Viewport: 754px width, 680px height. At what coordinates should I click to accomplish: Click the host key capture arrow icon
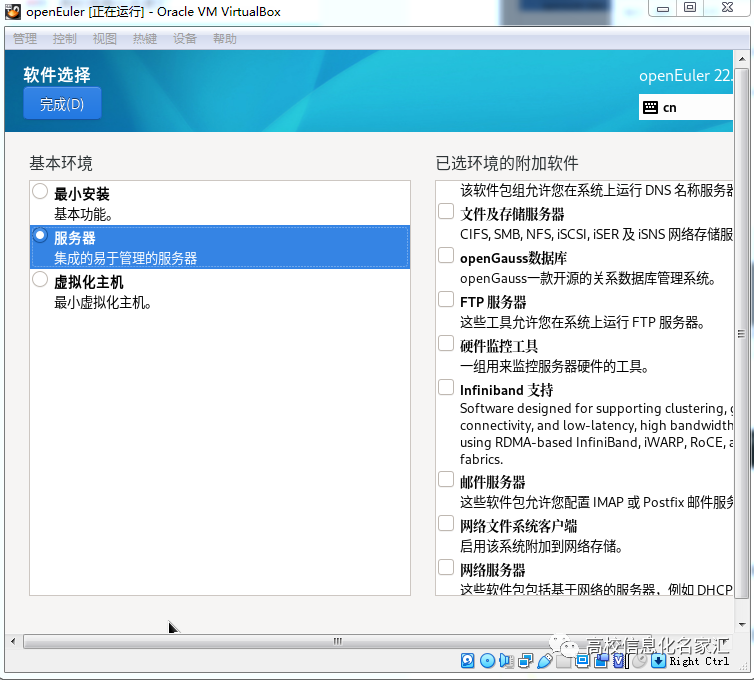(x=658, y=661)
